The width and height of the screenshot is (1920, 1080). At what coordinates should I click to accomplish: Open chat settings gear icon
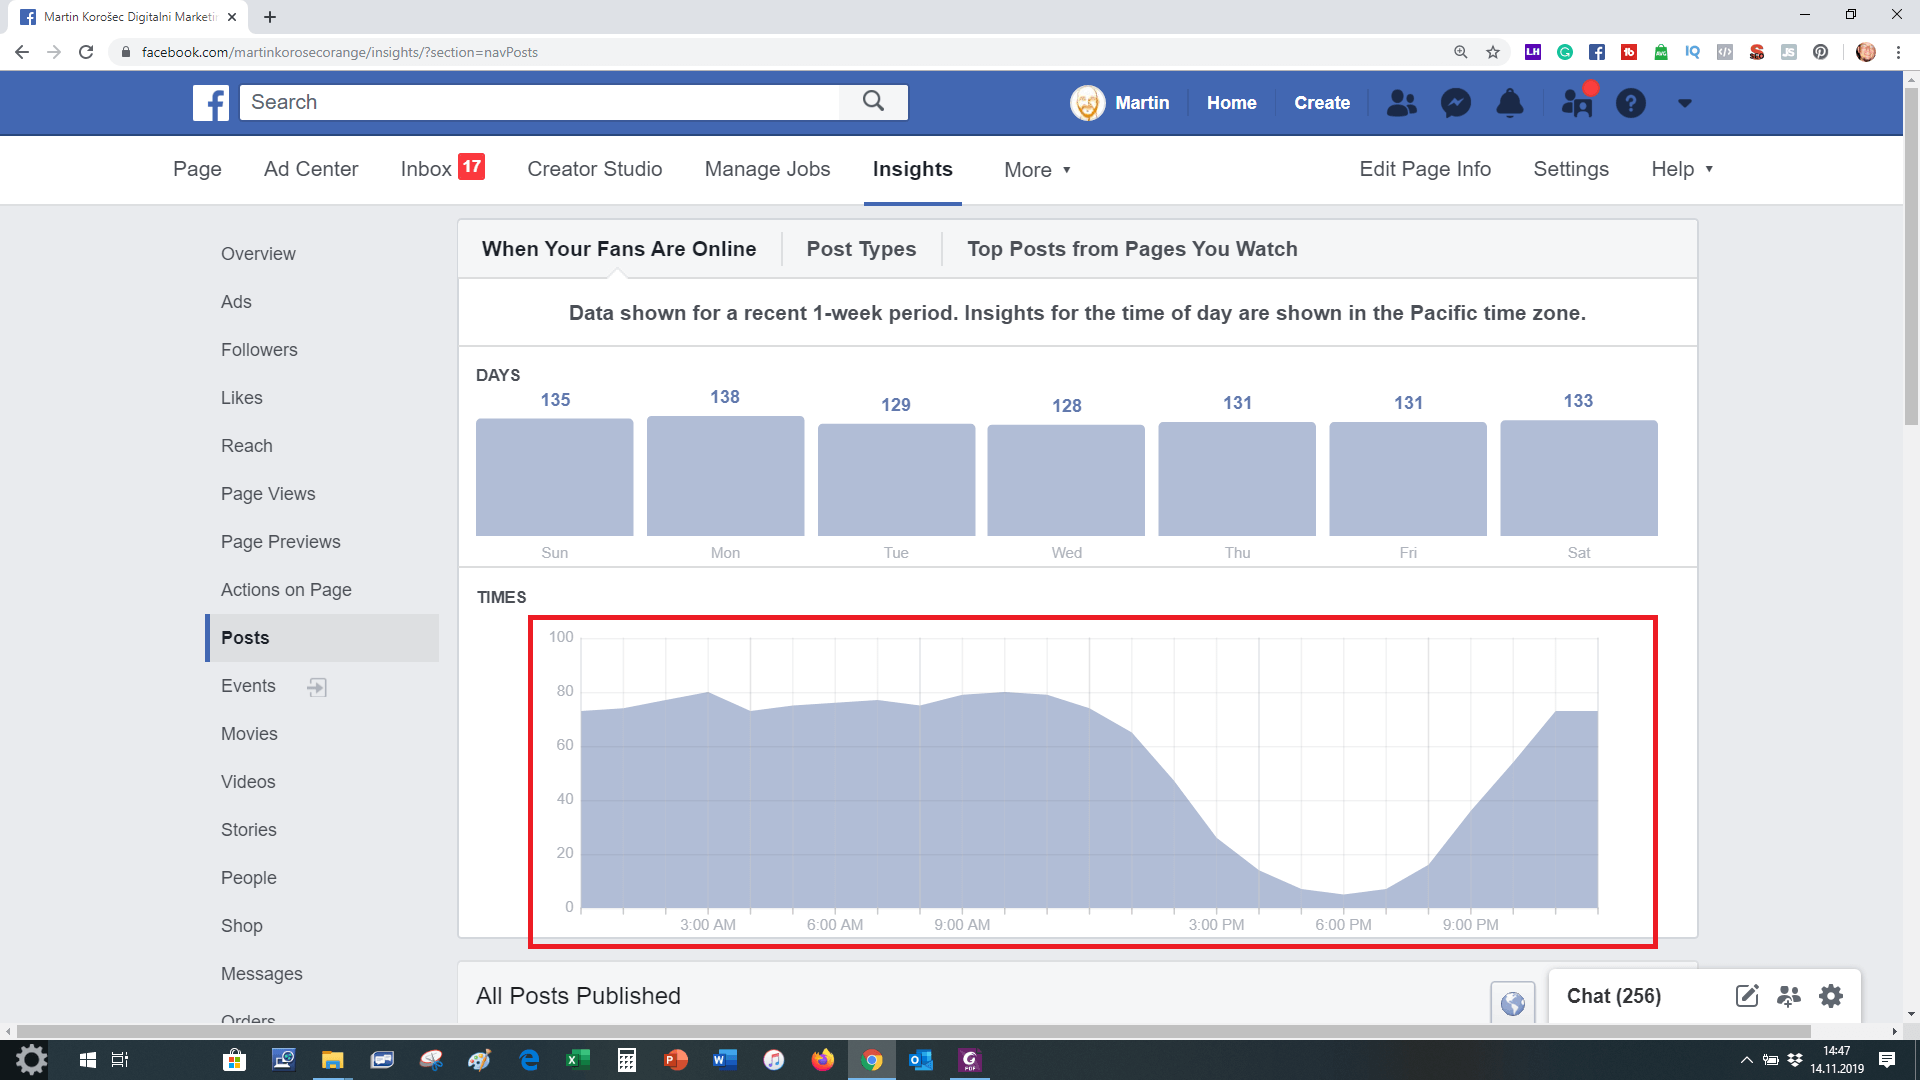pyautogui.click(x=1830, y=996)
